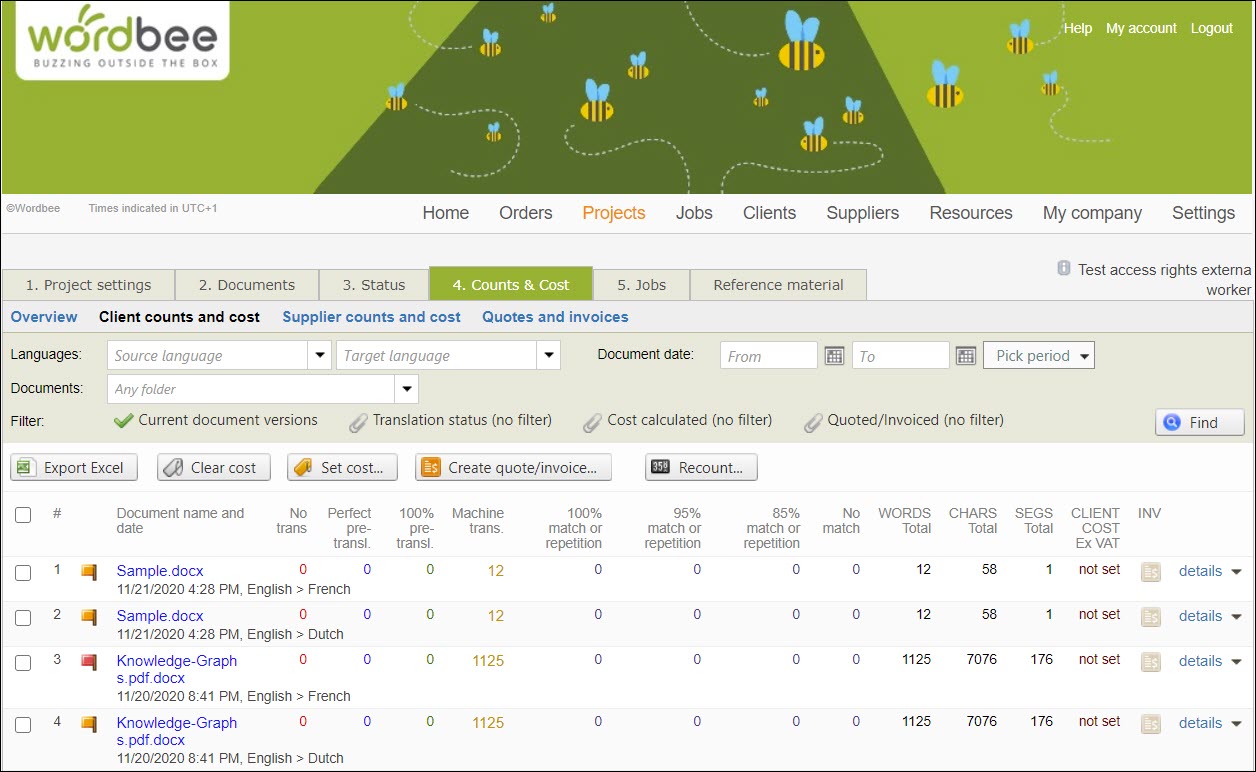Screen dimensions: 1256x772
Task: Switch to the Supplier counts and cost tab
Action: click(x=371, y=317)
